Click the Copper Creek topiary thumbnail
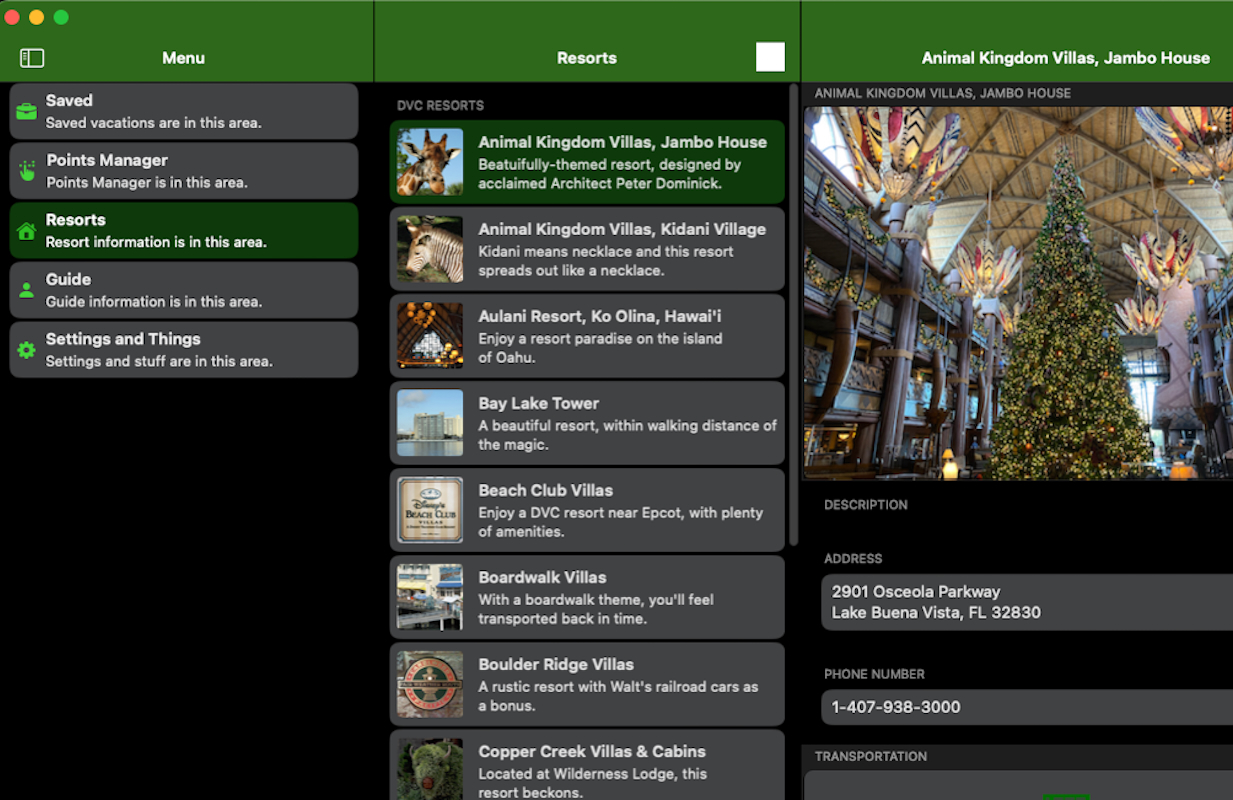1233x800 pixels. (x=430, y=769)
